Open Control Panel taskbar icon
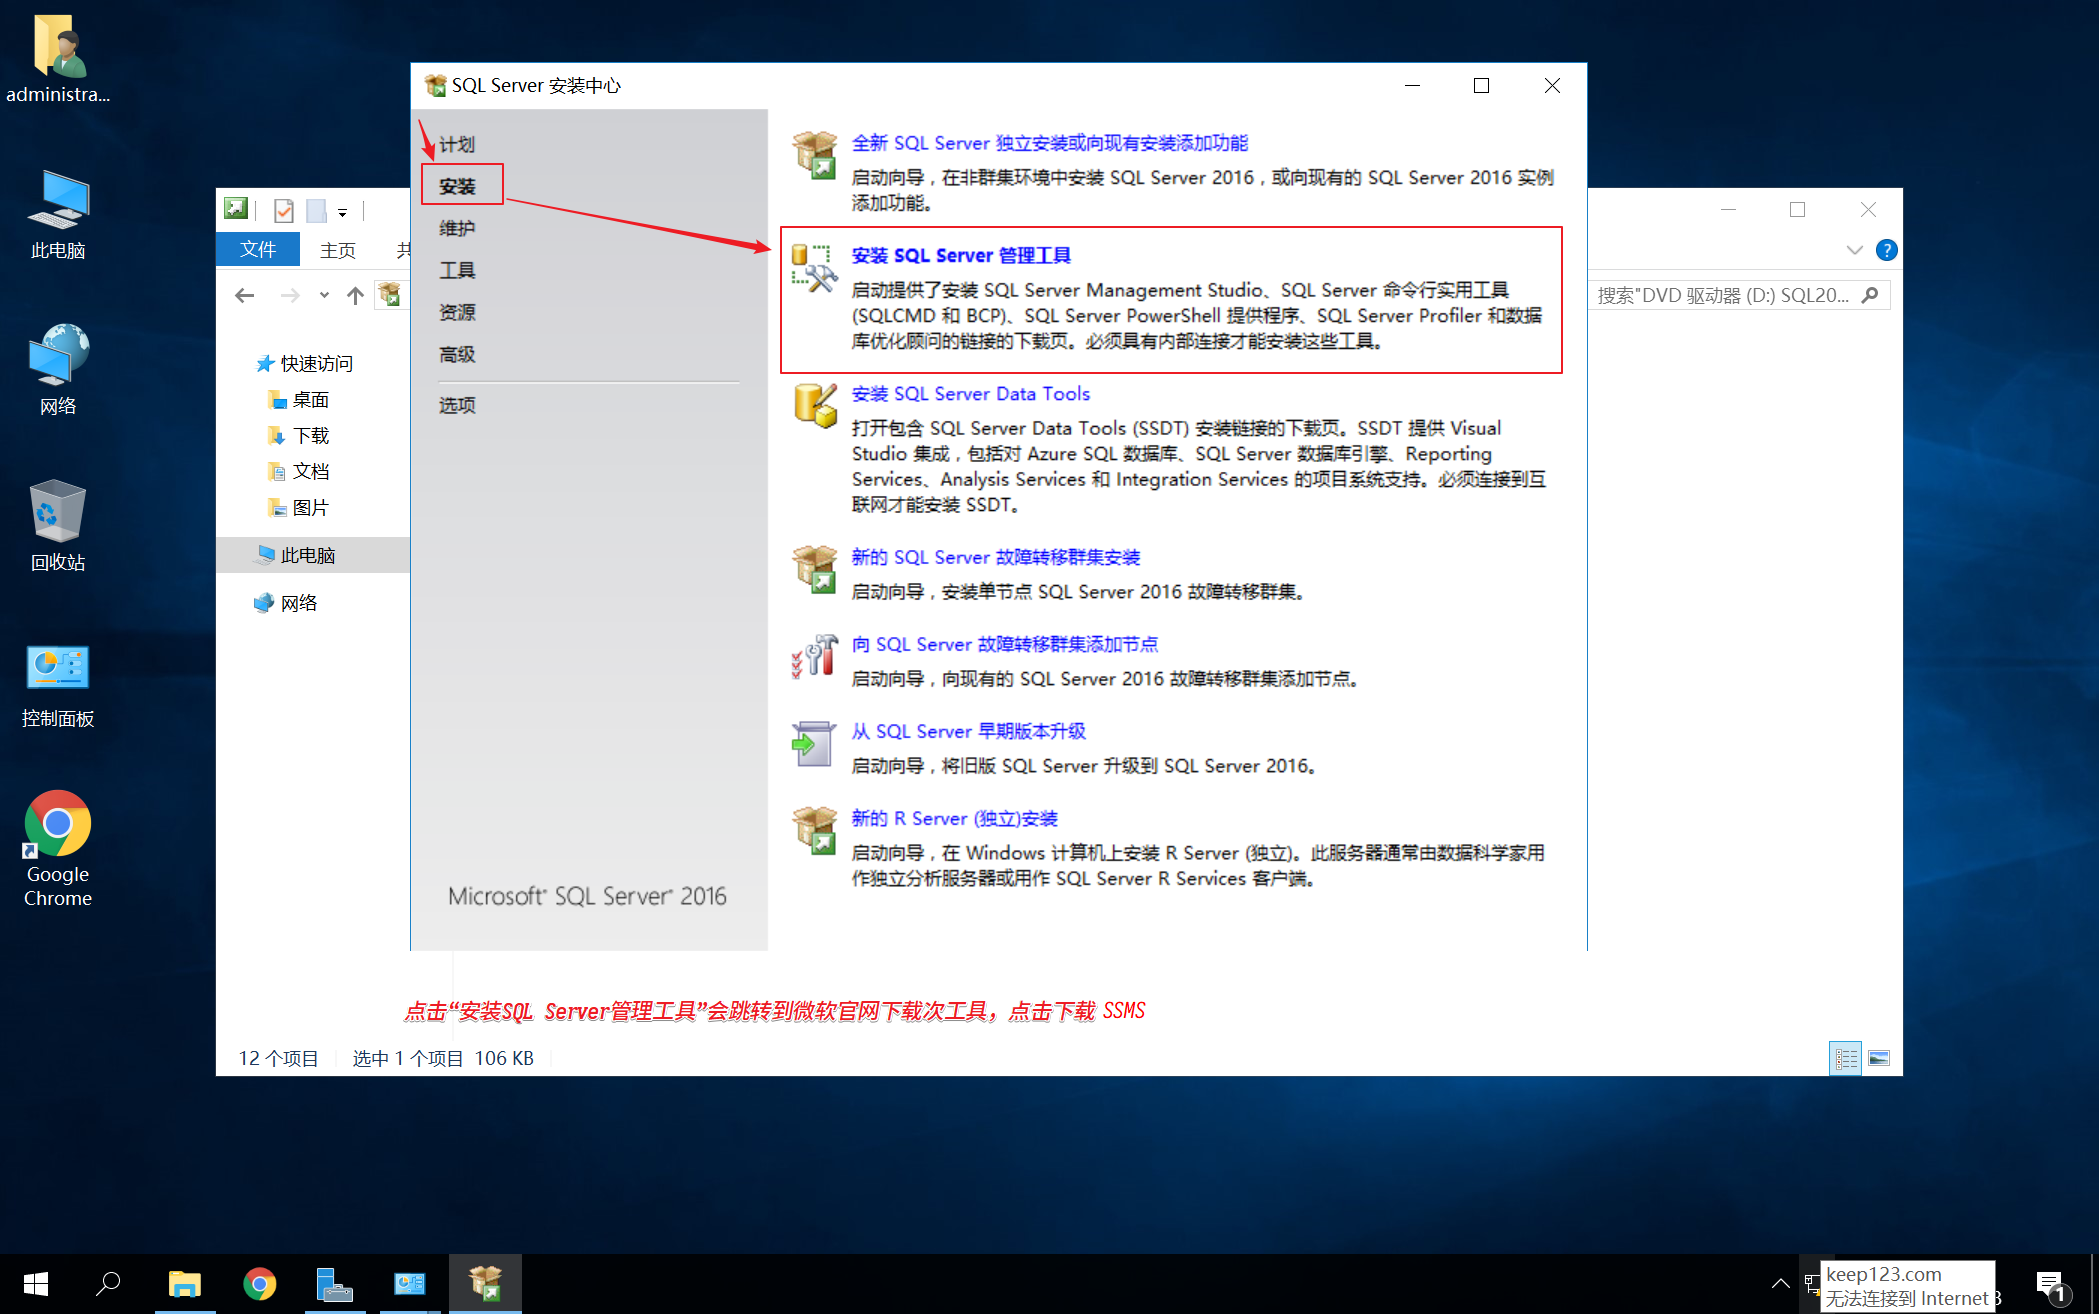Viewport: 2099px width, 1314px height. (x=410, y=1284)
